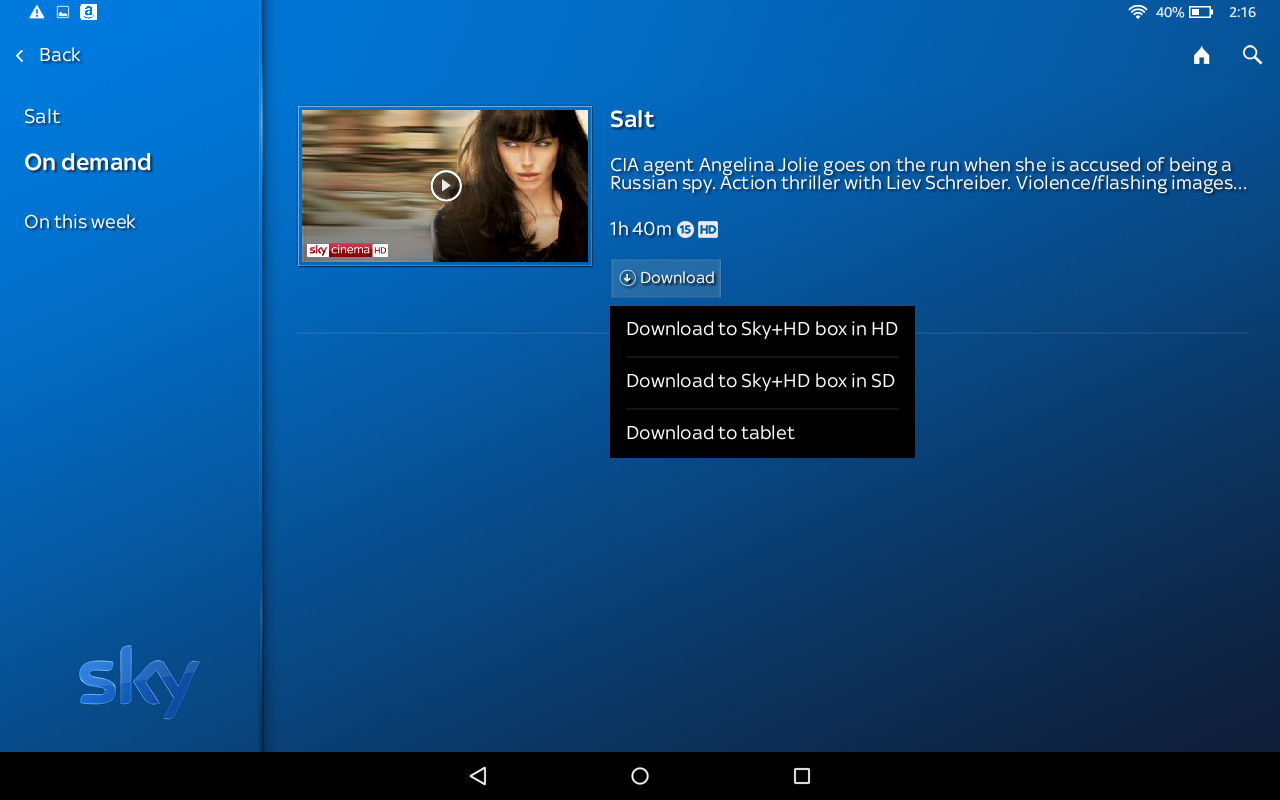Screen dimensions: 1280x800
Task: Tap the Sky Cinema HD channel logo
Action: (347, 250)
